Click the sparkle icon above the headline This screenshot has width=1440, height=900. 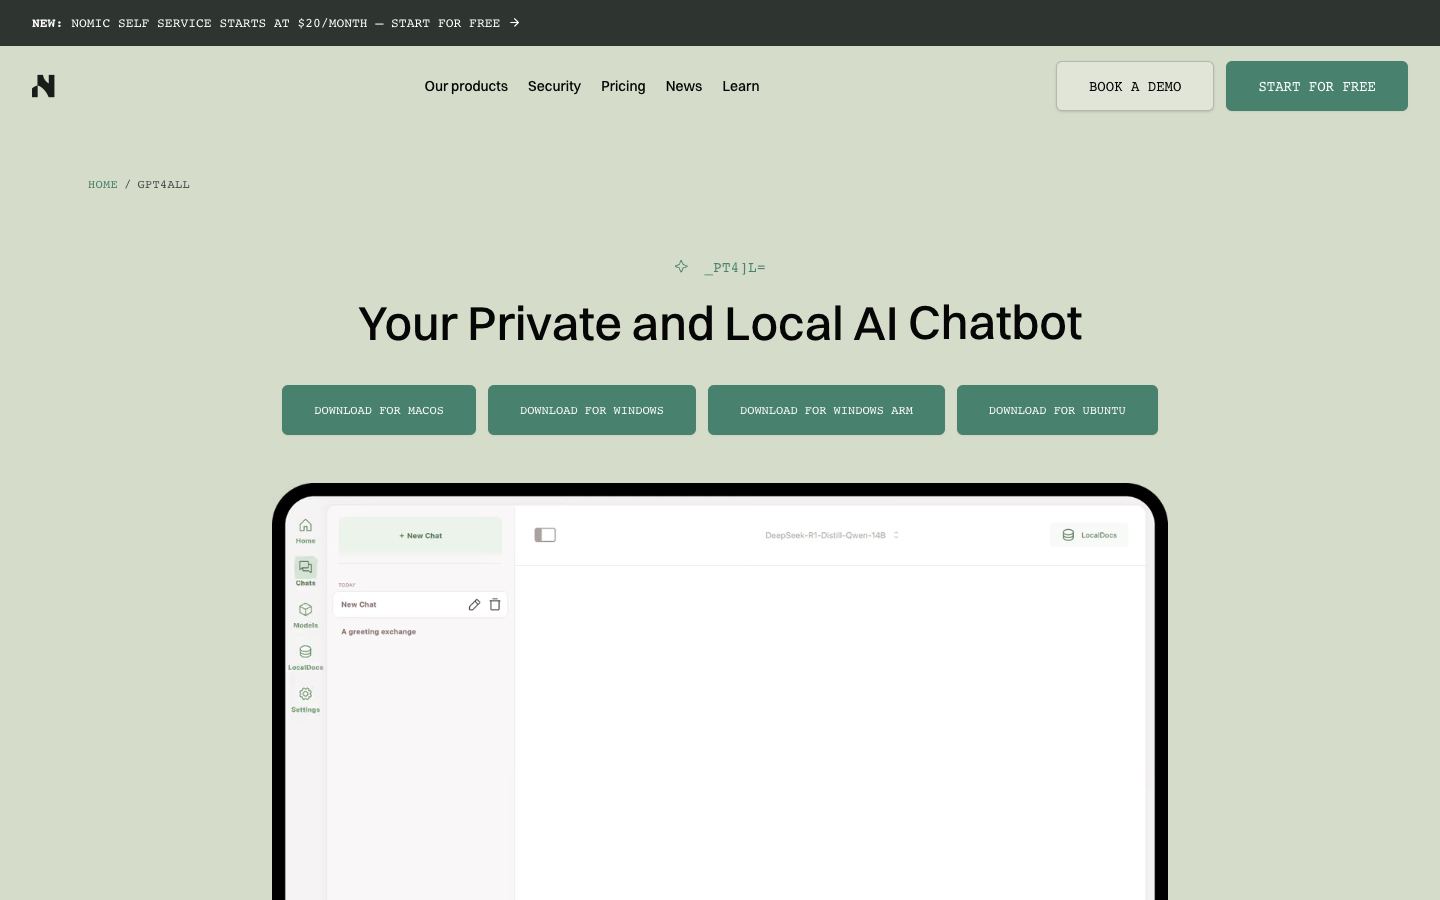[x=681, y=266]
